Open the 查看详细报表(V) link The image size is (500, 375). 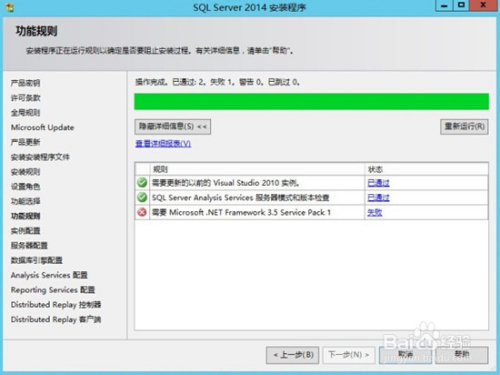pyautogui.click(x=163, y=144)
